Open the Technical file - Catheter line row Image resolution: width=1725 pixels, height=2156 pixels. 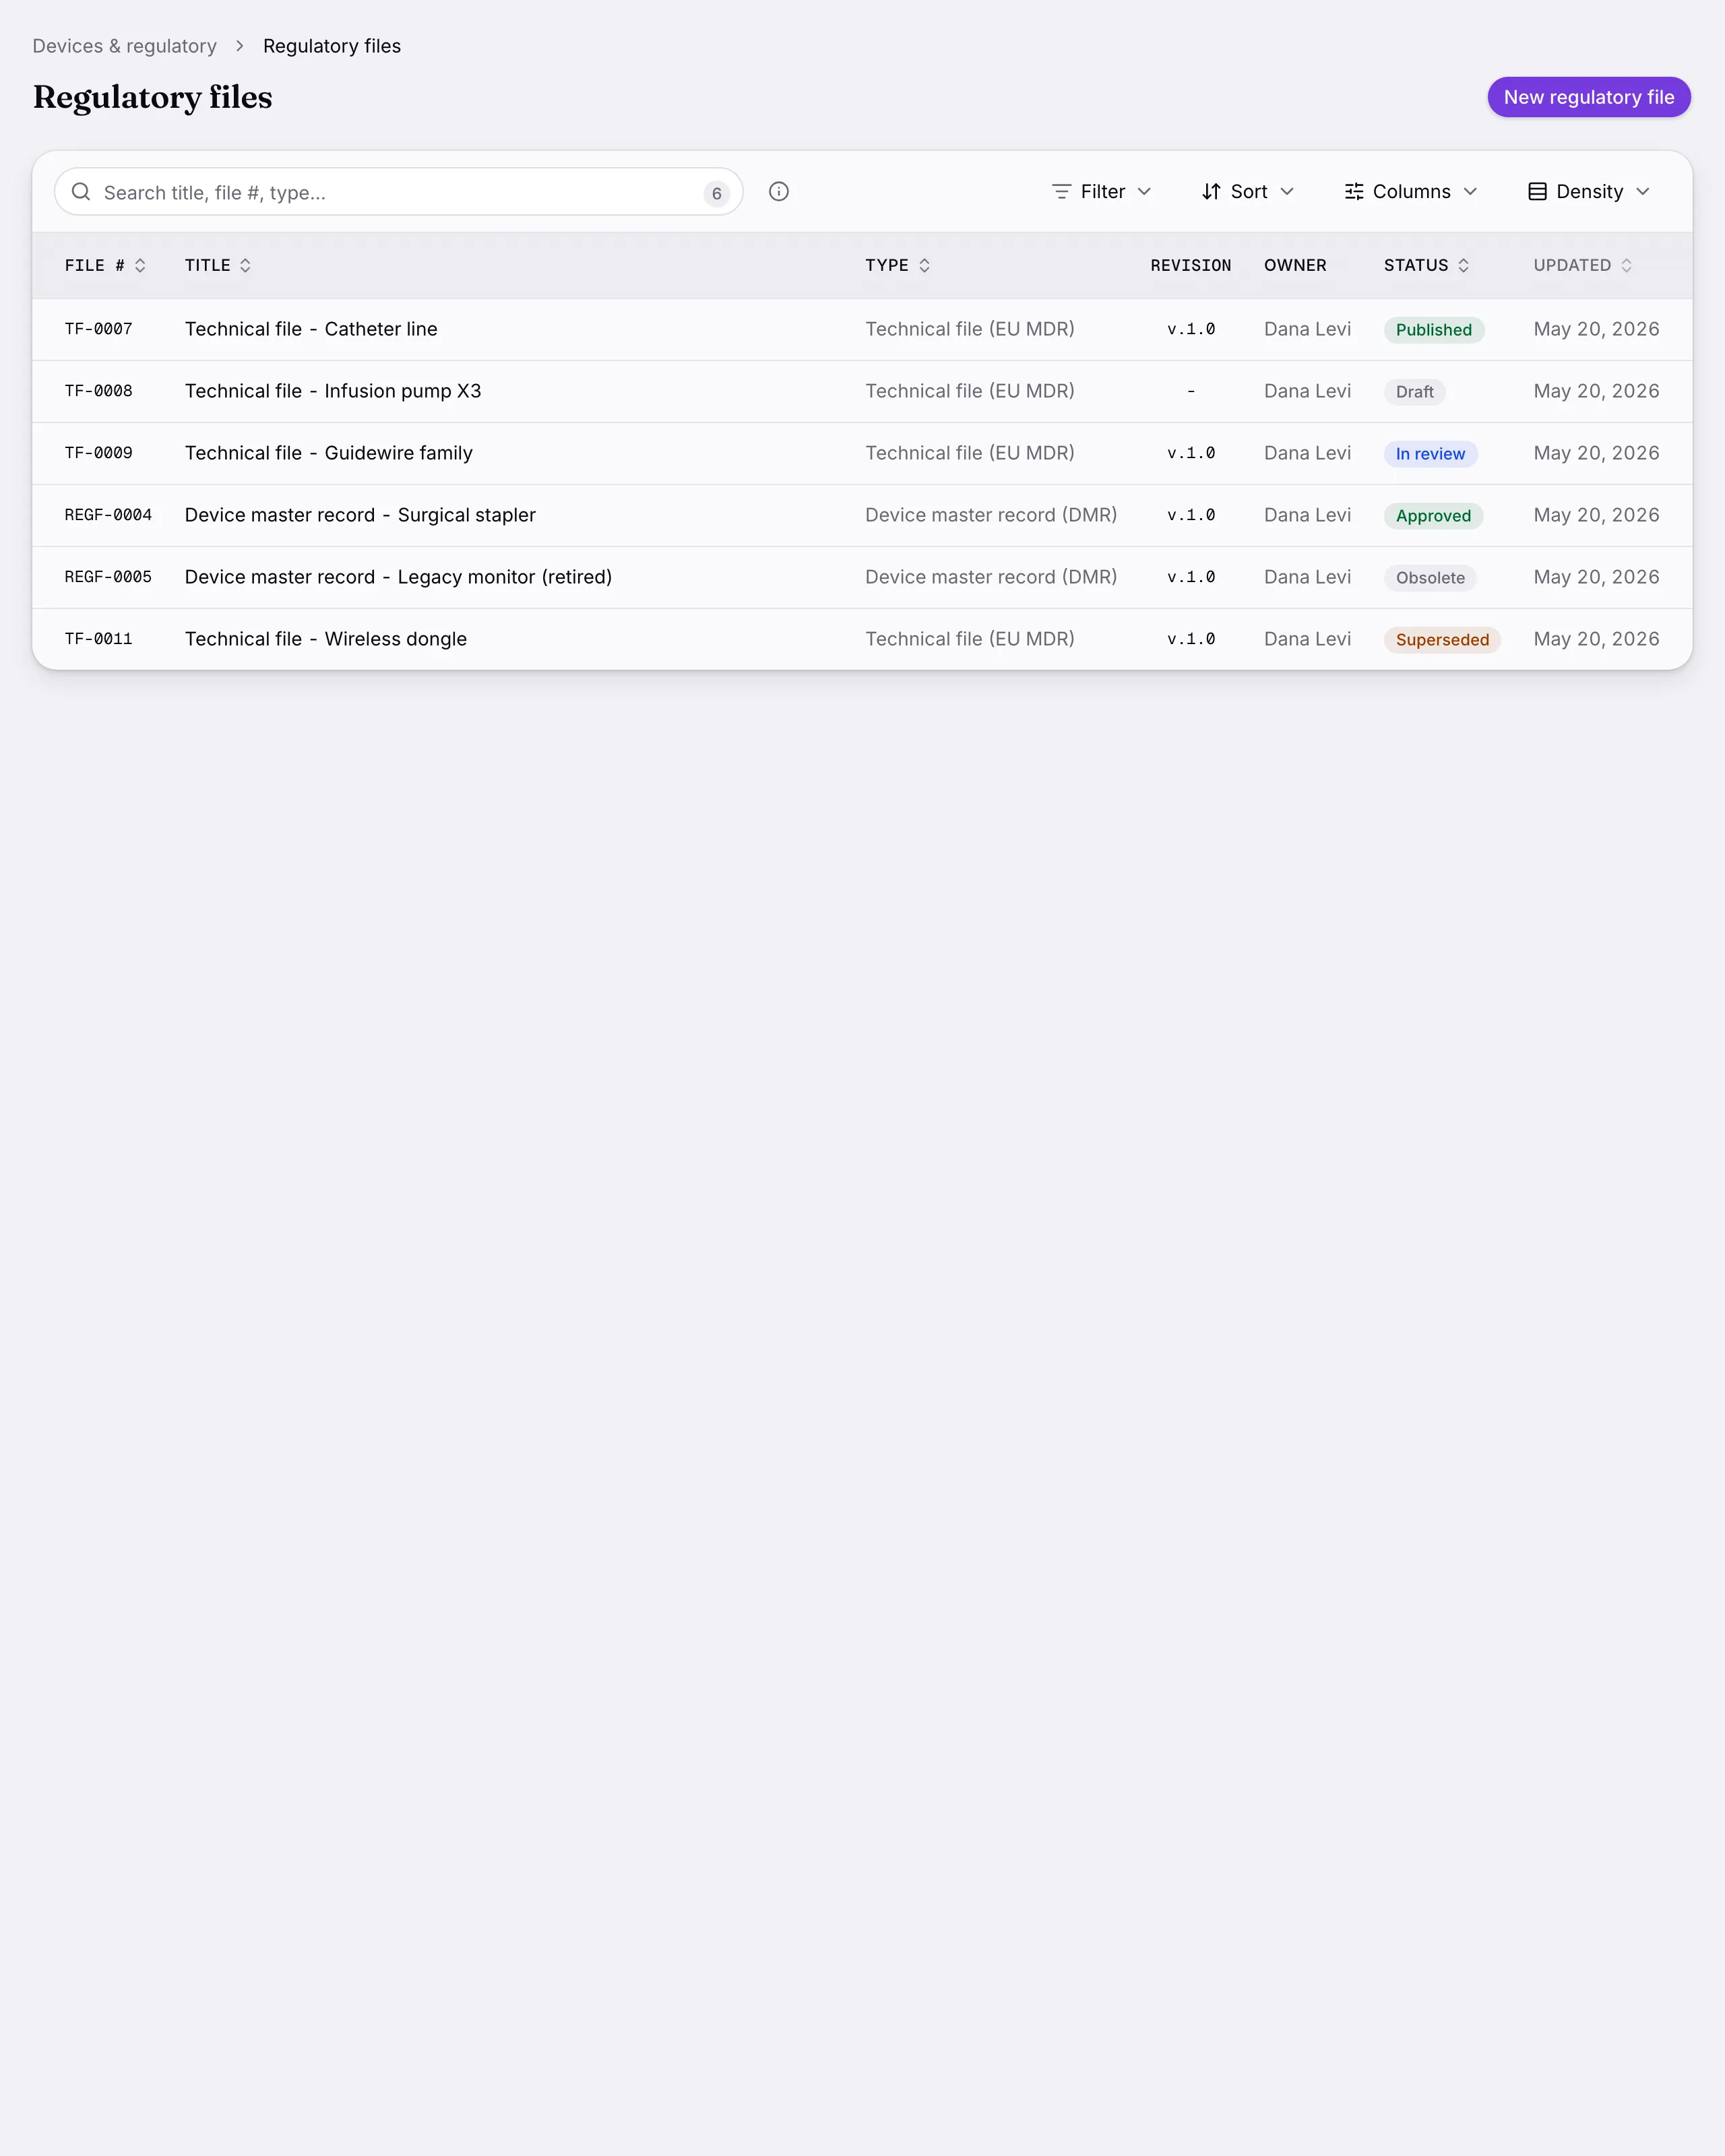[x=862, y=329]
